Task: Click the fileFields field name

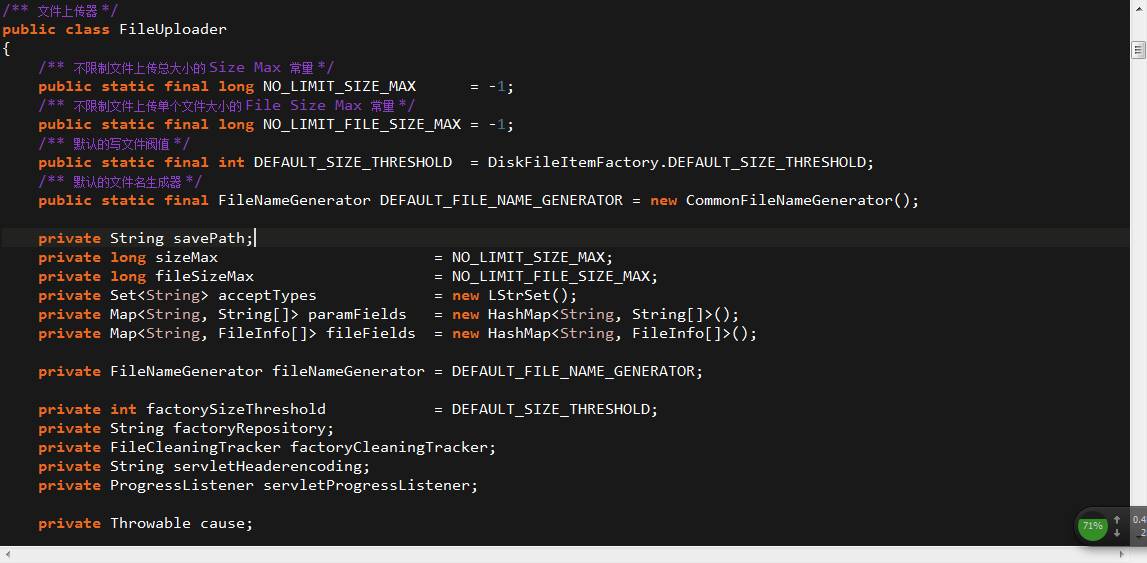Action: coord(371,333)
